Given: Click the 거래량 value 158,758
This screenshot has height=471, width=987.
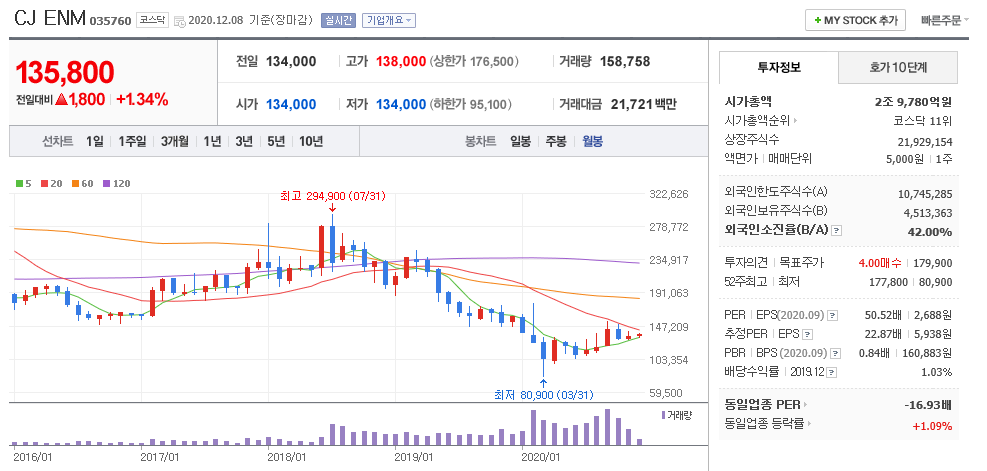Looking at the screenshot, I should (625, 62).
